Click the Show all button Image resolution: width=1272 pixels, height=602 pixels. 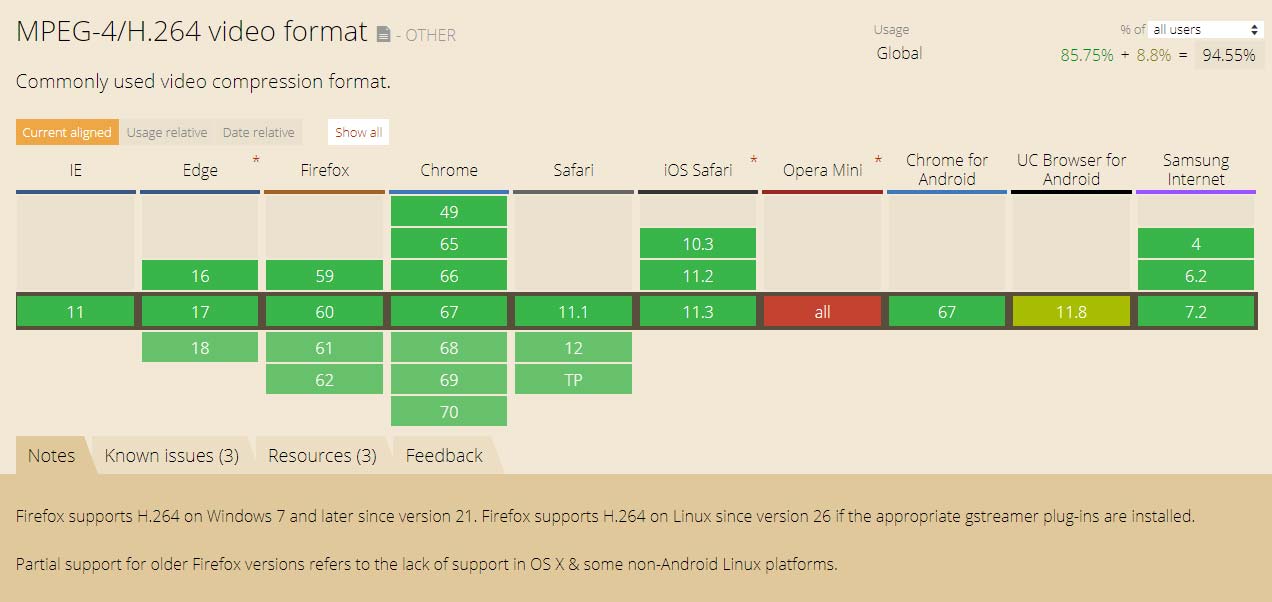[358, 132]
